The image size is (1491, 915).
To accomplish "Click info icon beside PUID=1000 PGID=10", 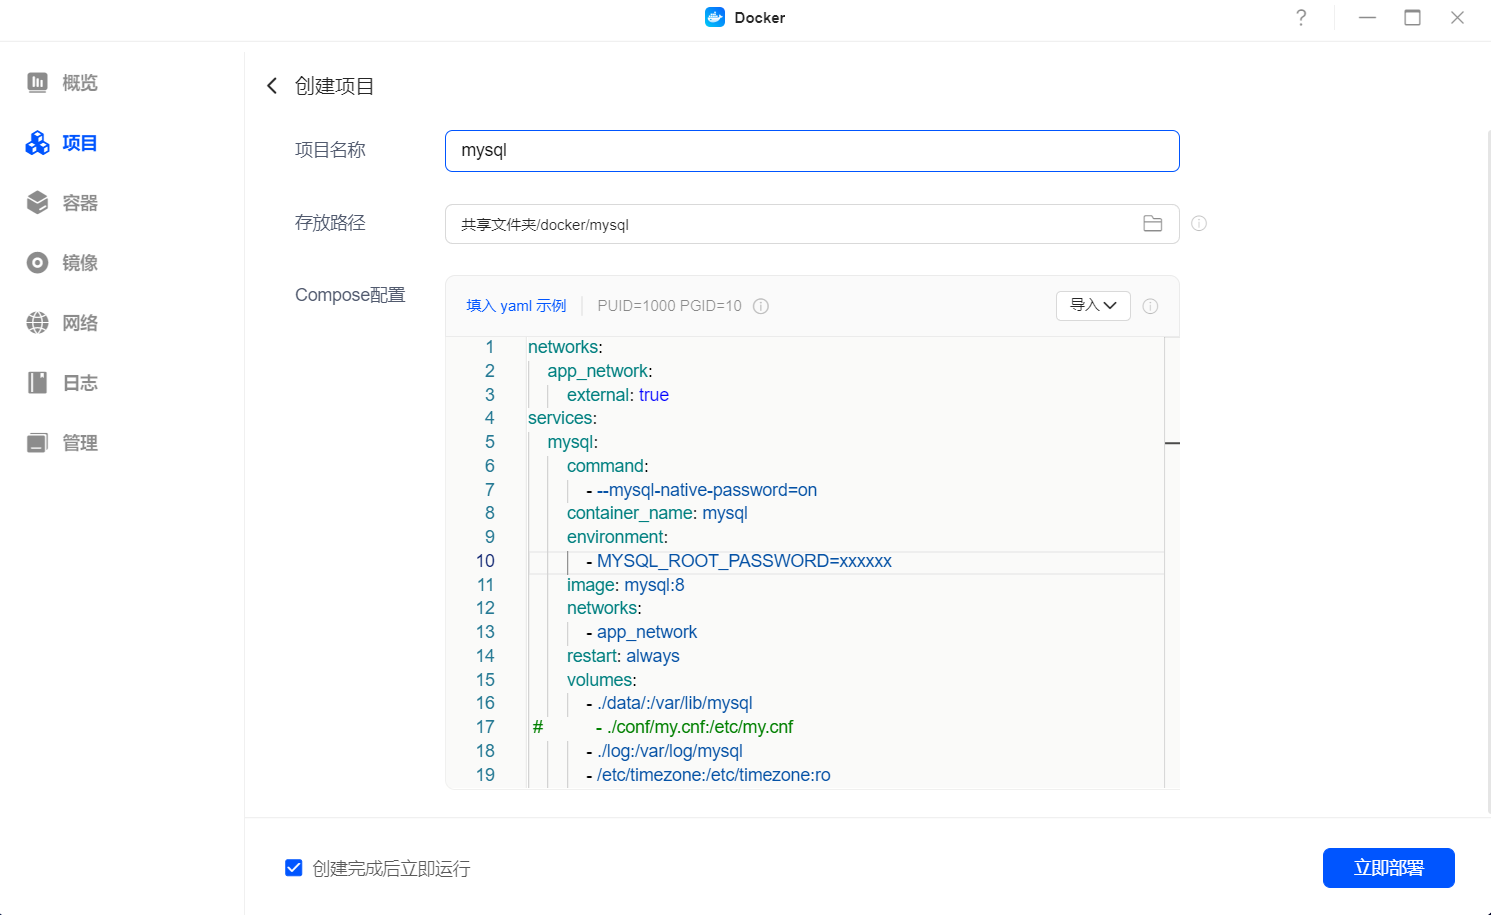I will click(761, 306).
